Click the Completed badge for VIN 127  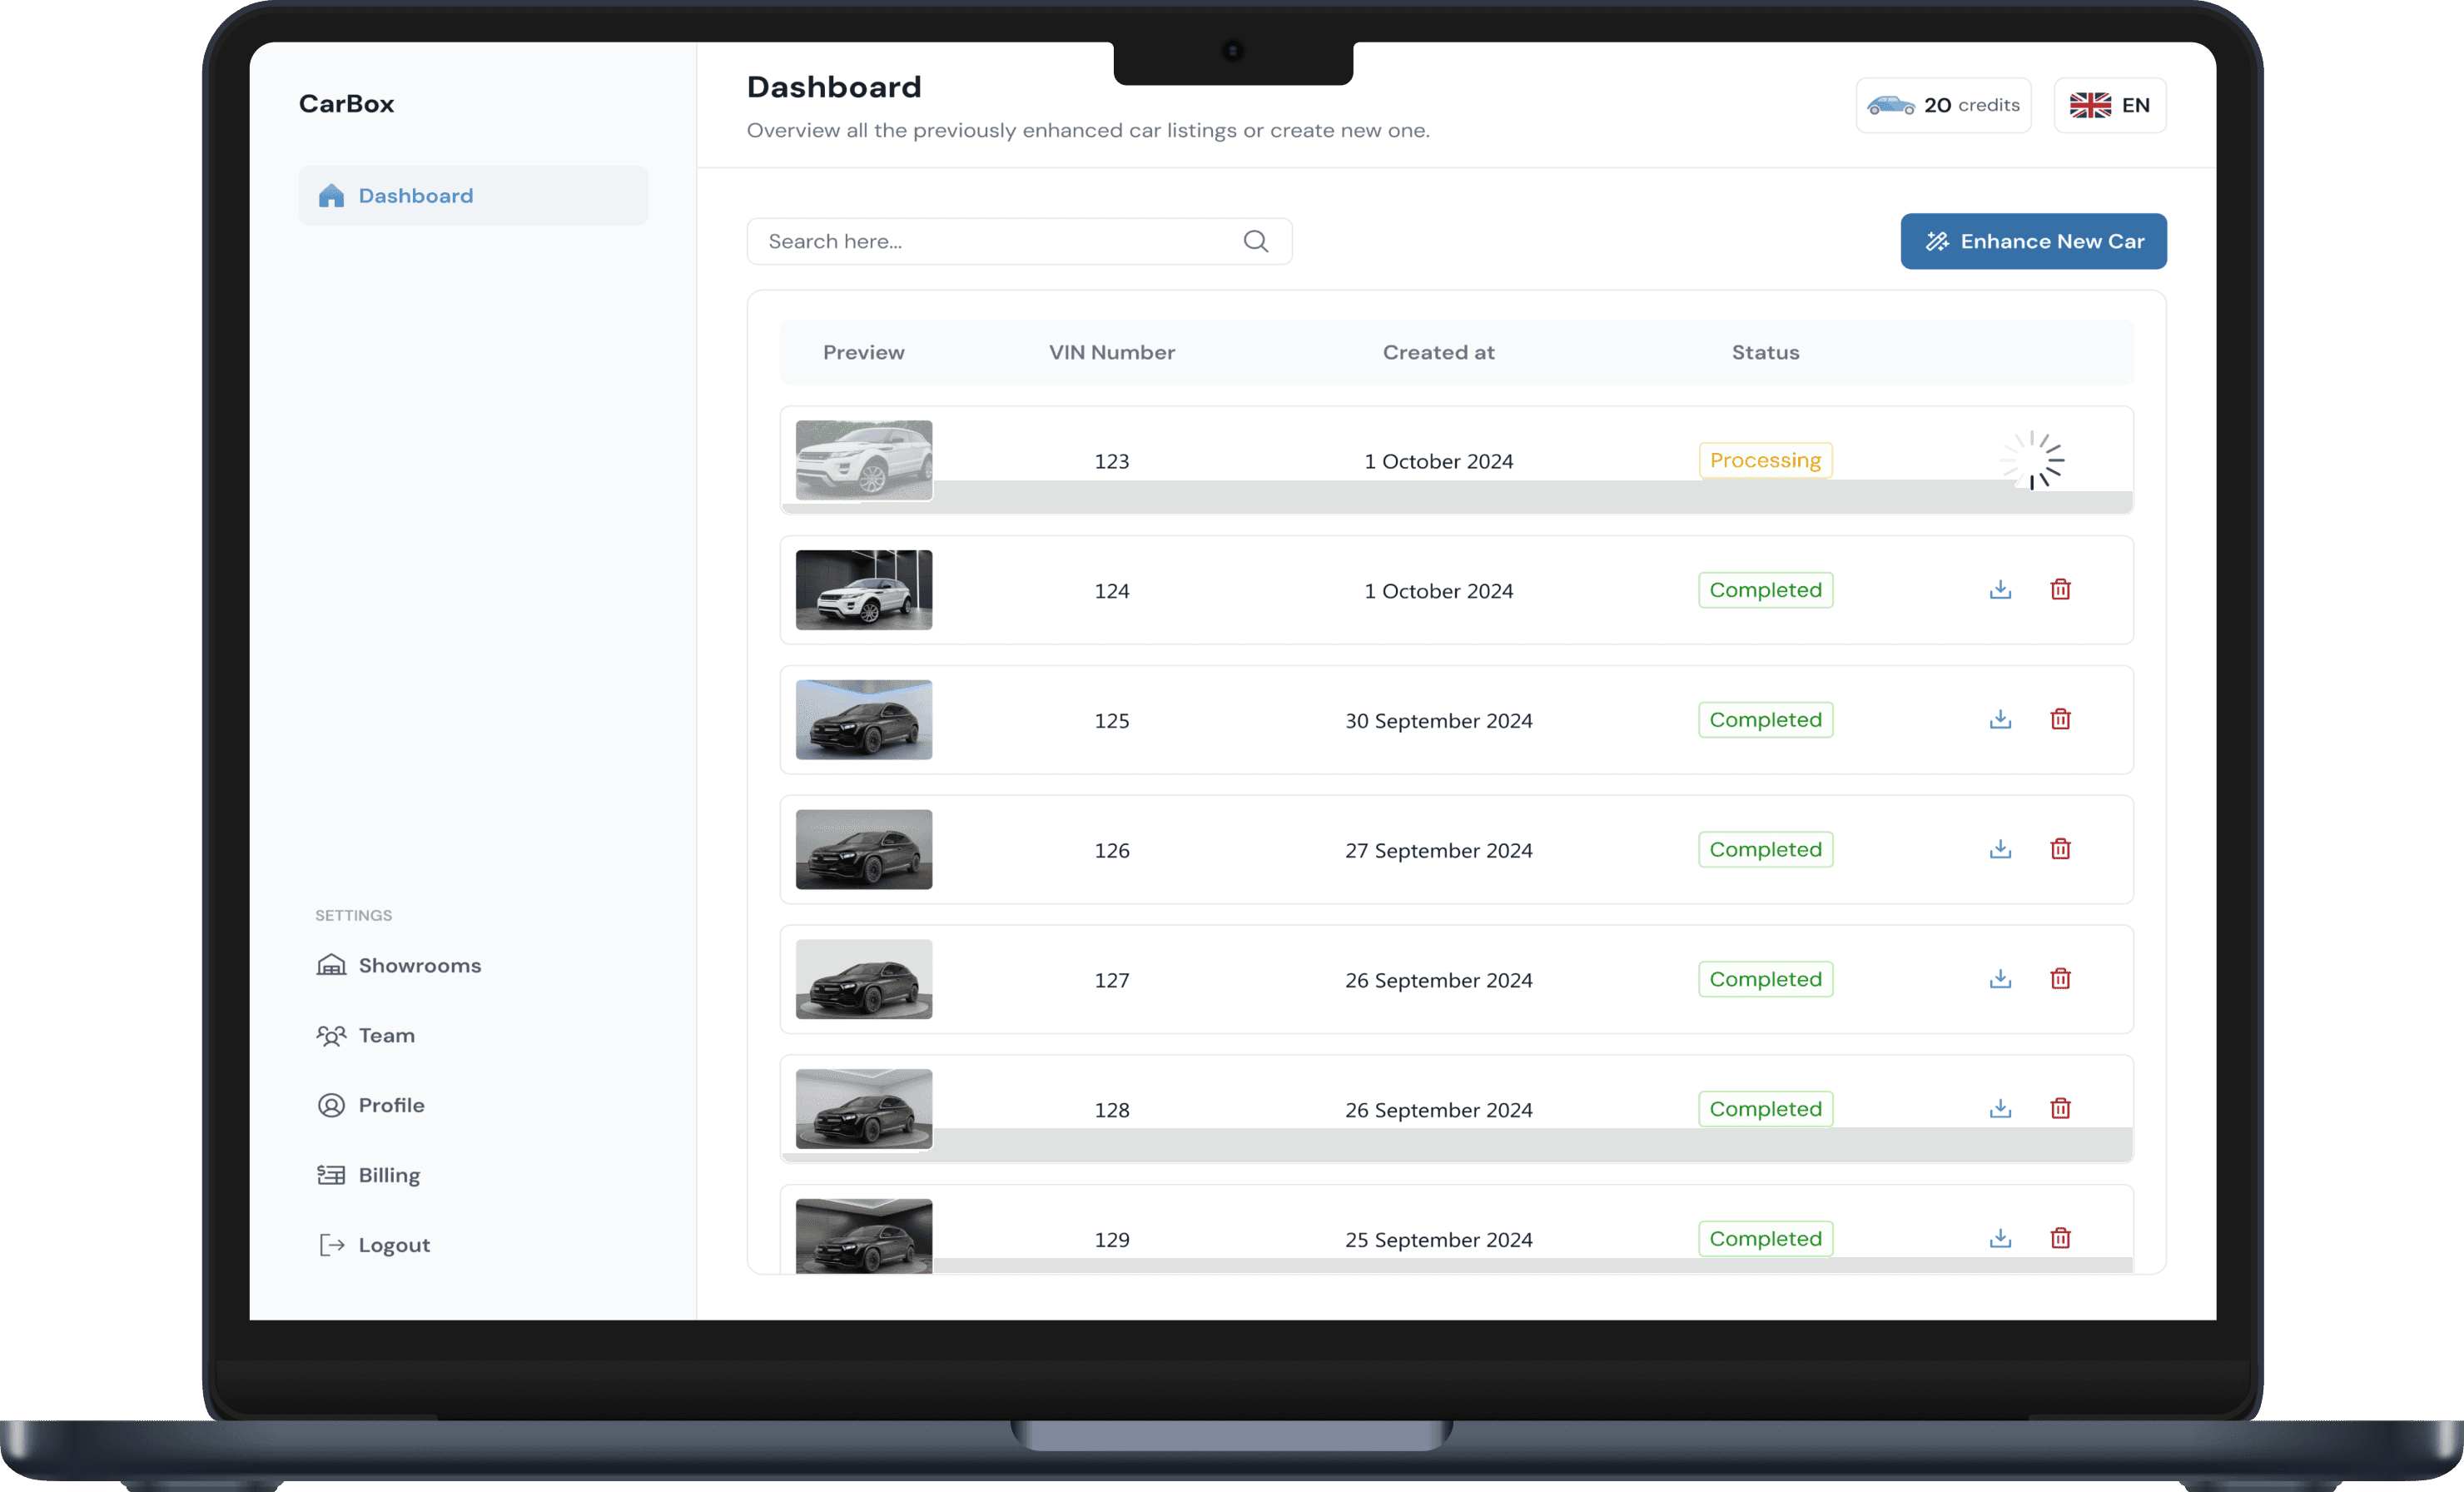1765,979
